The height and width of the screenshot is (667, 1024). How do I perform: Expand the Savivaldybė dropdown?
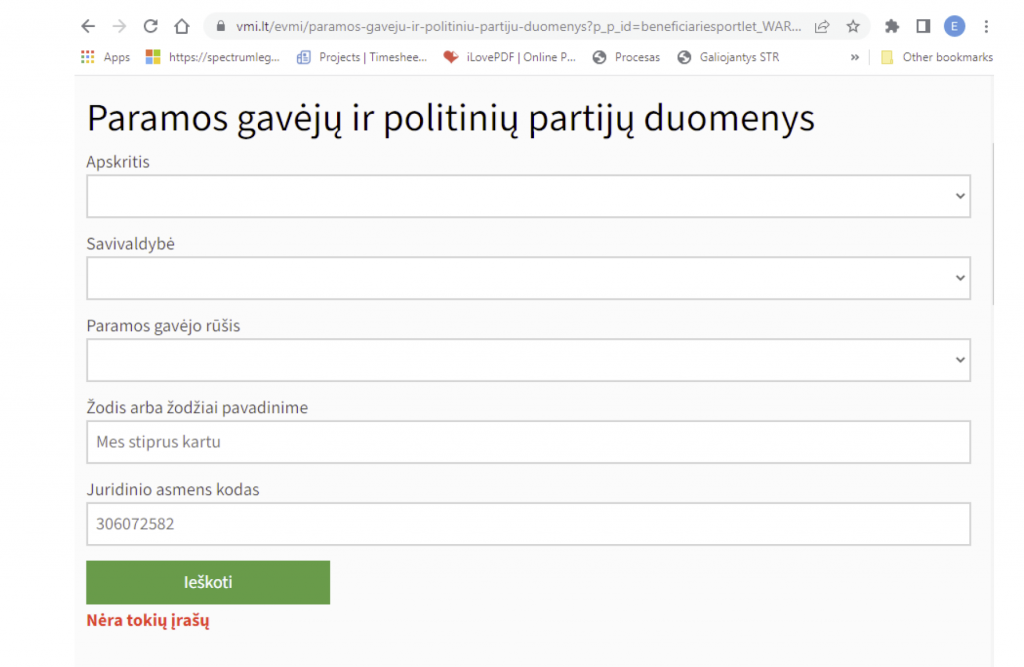528,278
